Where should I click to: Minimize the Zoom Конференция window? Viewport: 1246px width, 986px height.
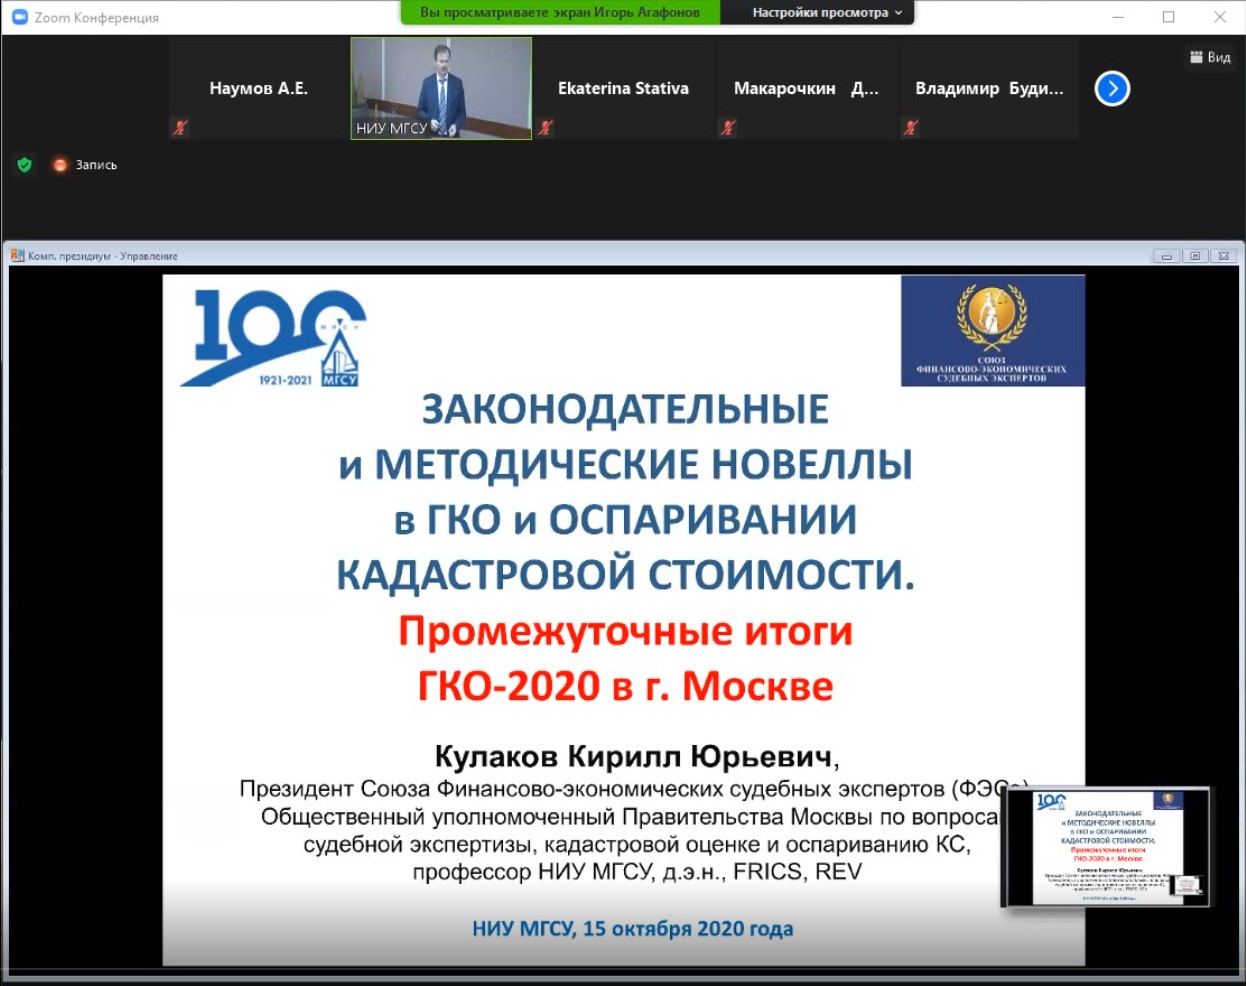click(1118, 17)
